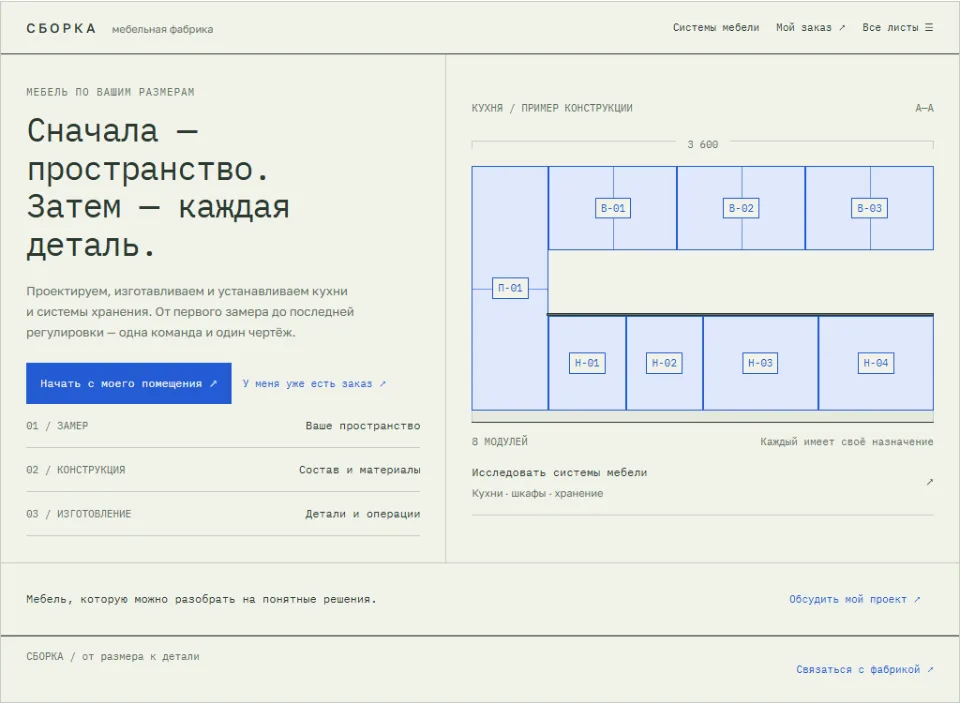Click the Каждый имеет своё назначение caption
Screen dimensions: 960x703
click(x=847, y=442)
